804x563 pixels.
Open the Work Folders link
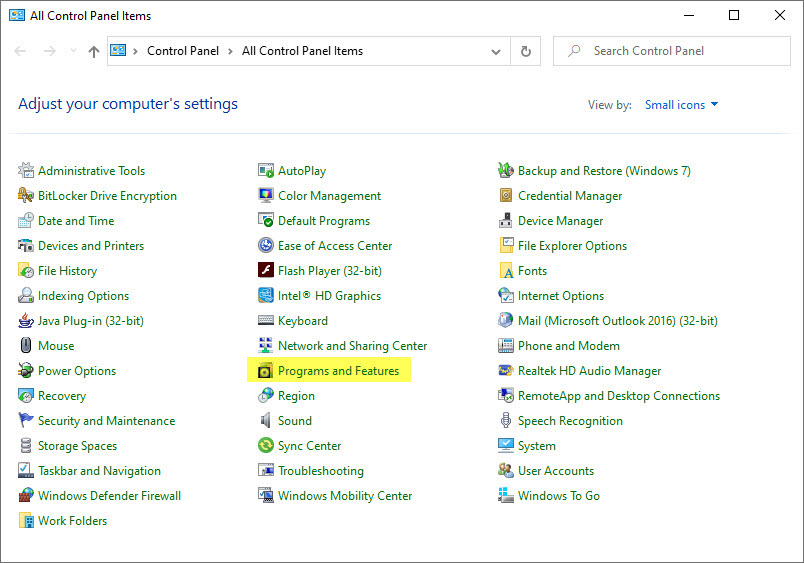click(72, 520)
